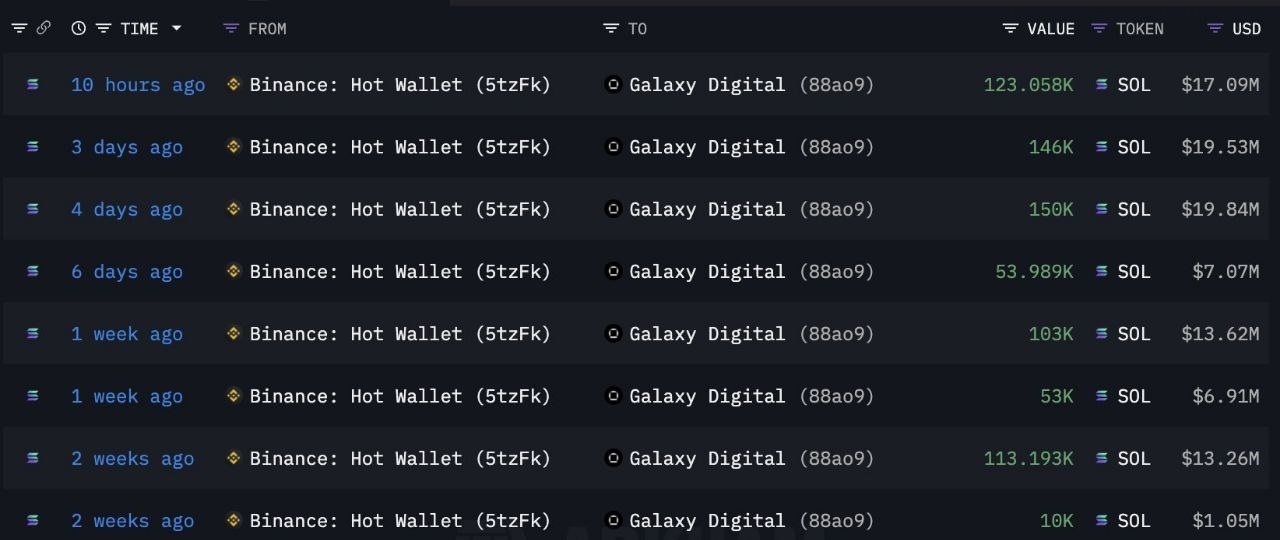Click SOL token icon in the 53.989K row
Viewport: 1280px width, 540px height.
pos(1102,271)
